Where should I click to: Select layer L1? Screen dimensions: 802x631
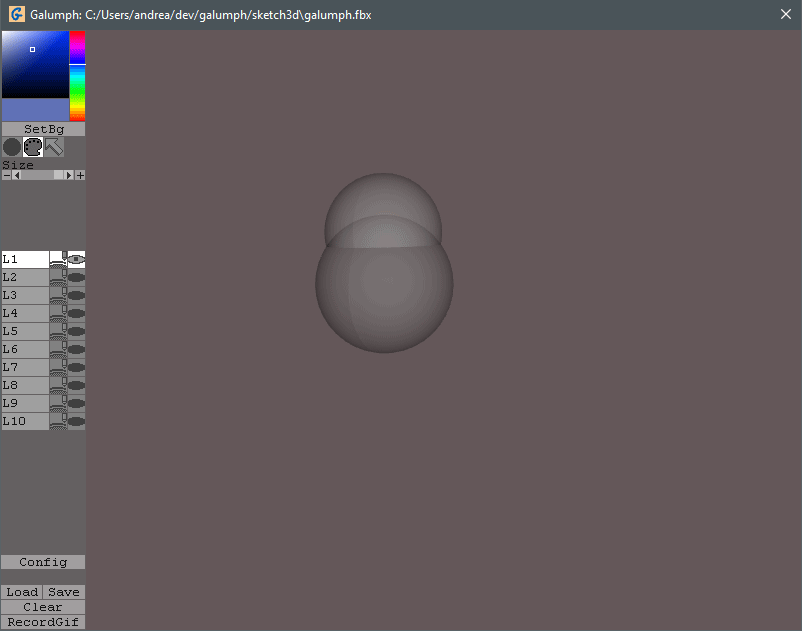coord(25,259)
